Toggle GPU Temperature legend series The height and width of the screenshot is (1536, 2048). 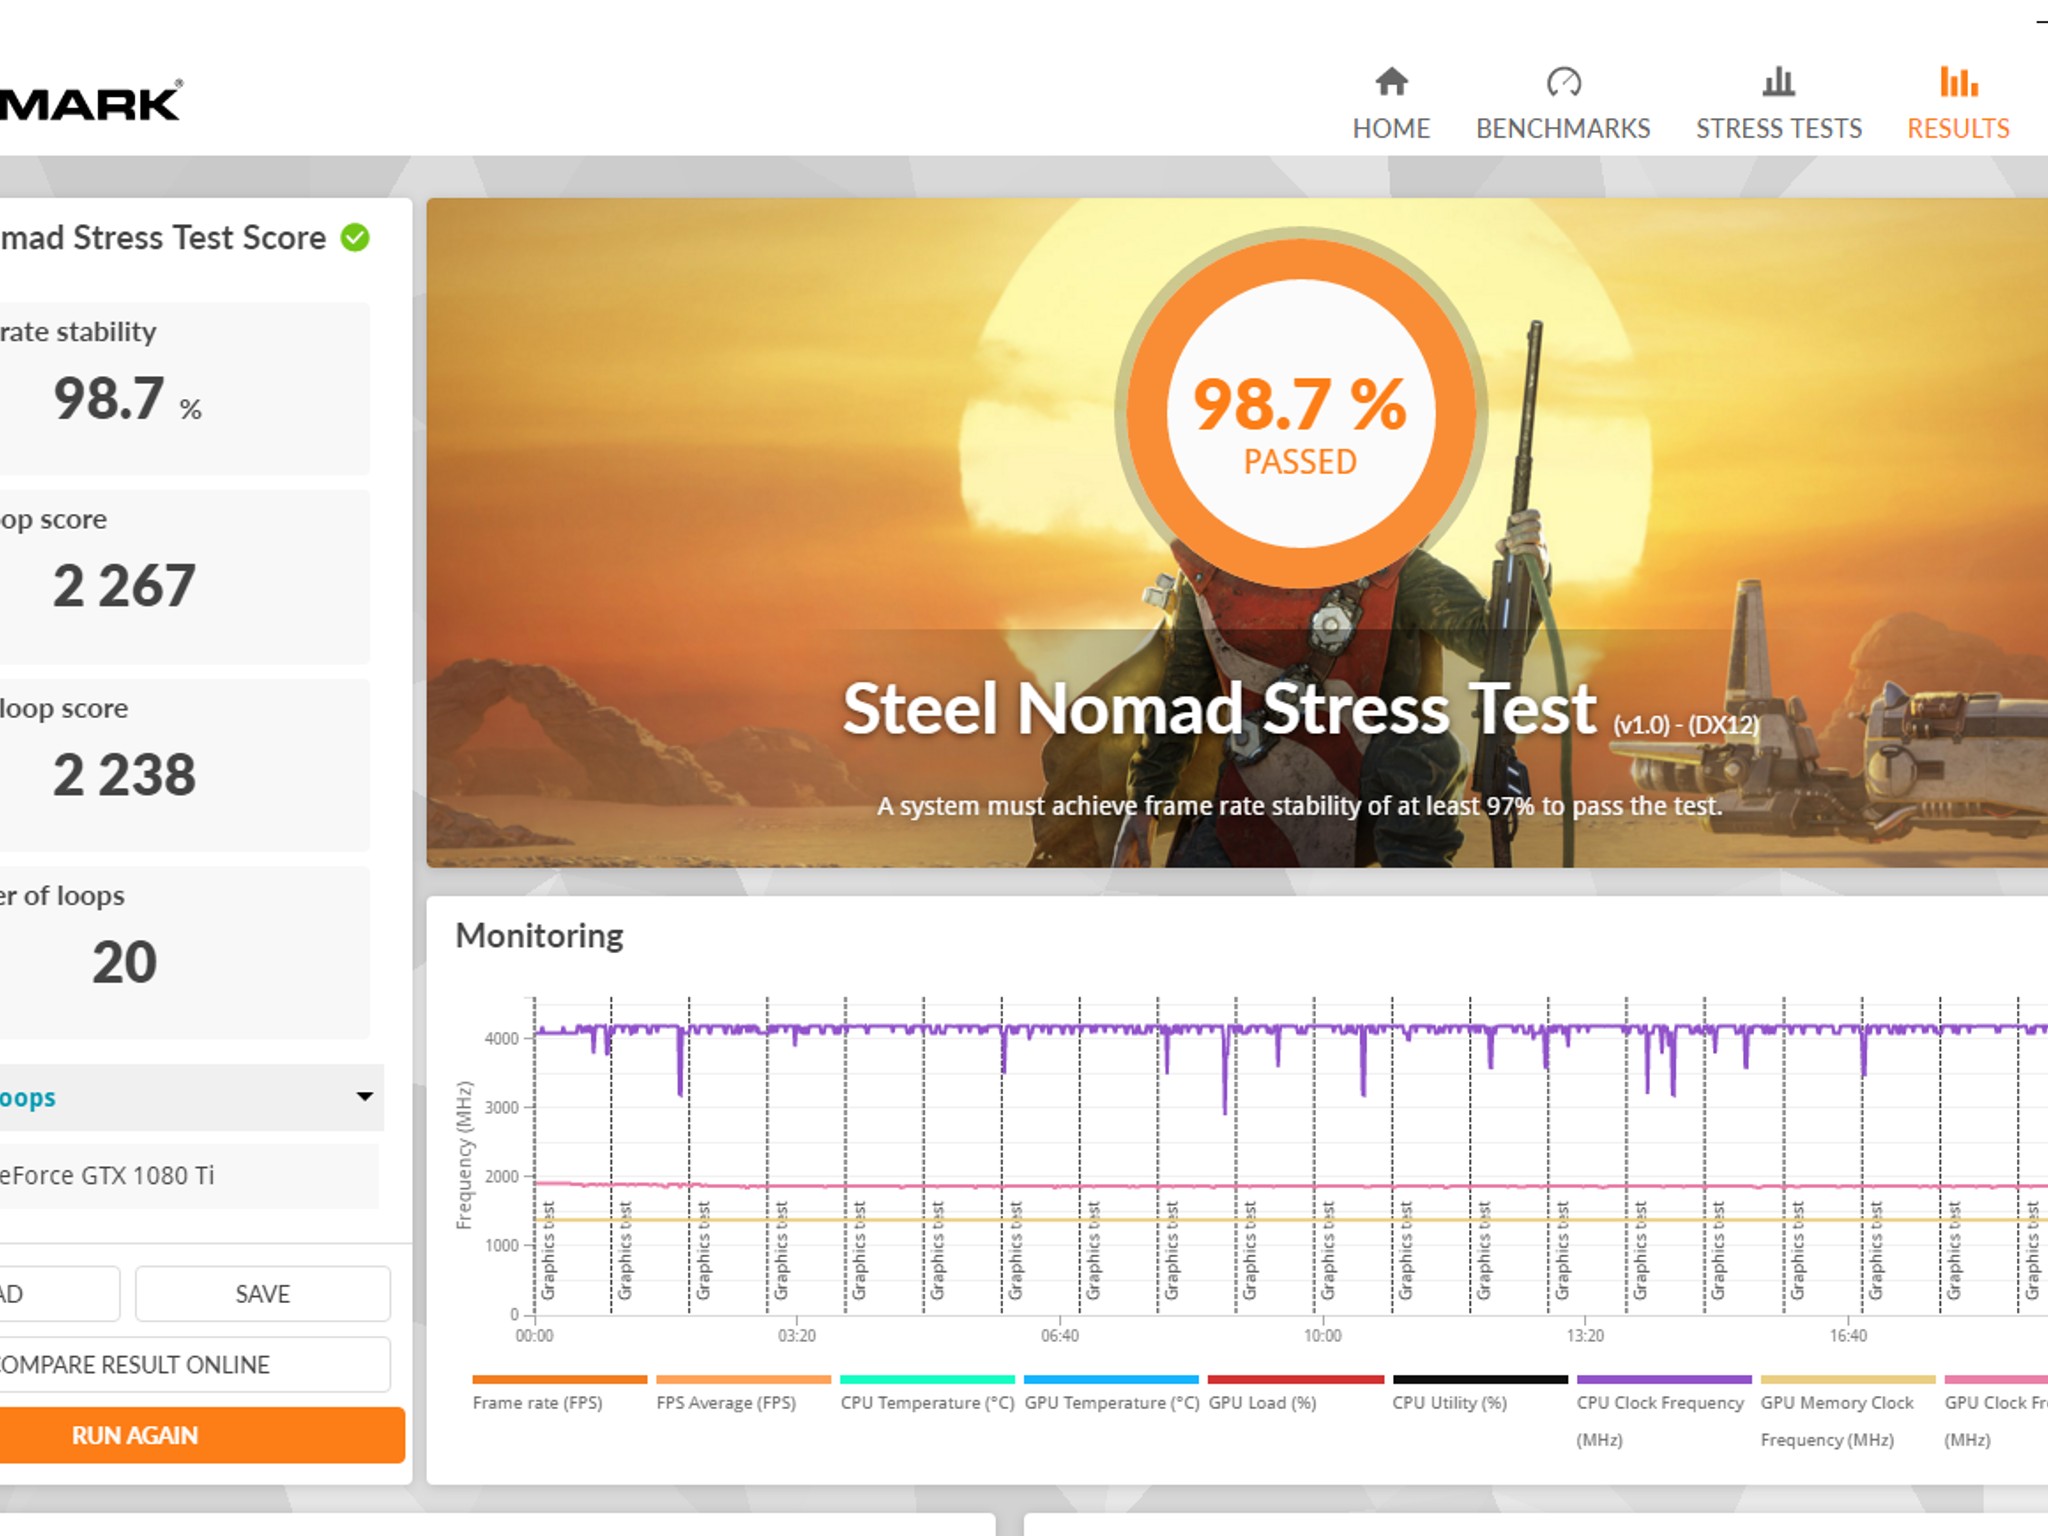pyautogui.click(x=1111, y=1402)
